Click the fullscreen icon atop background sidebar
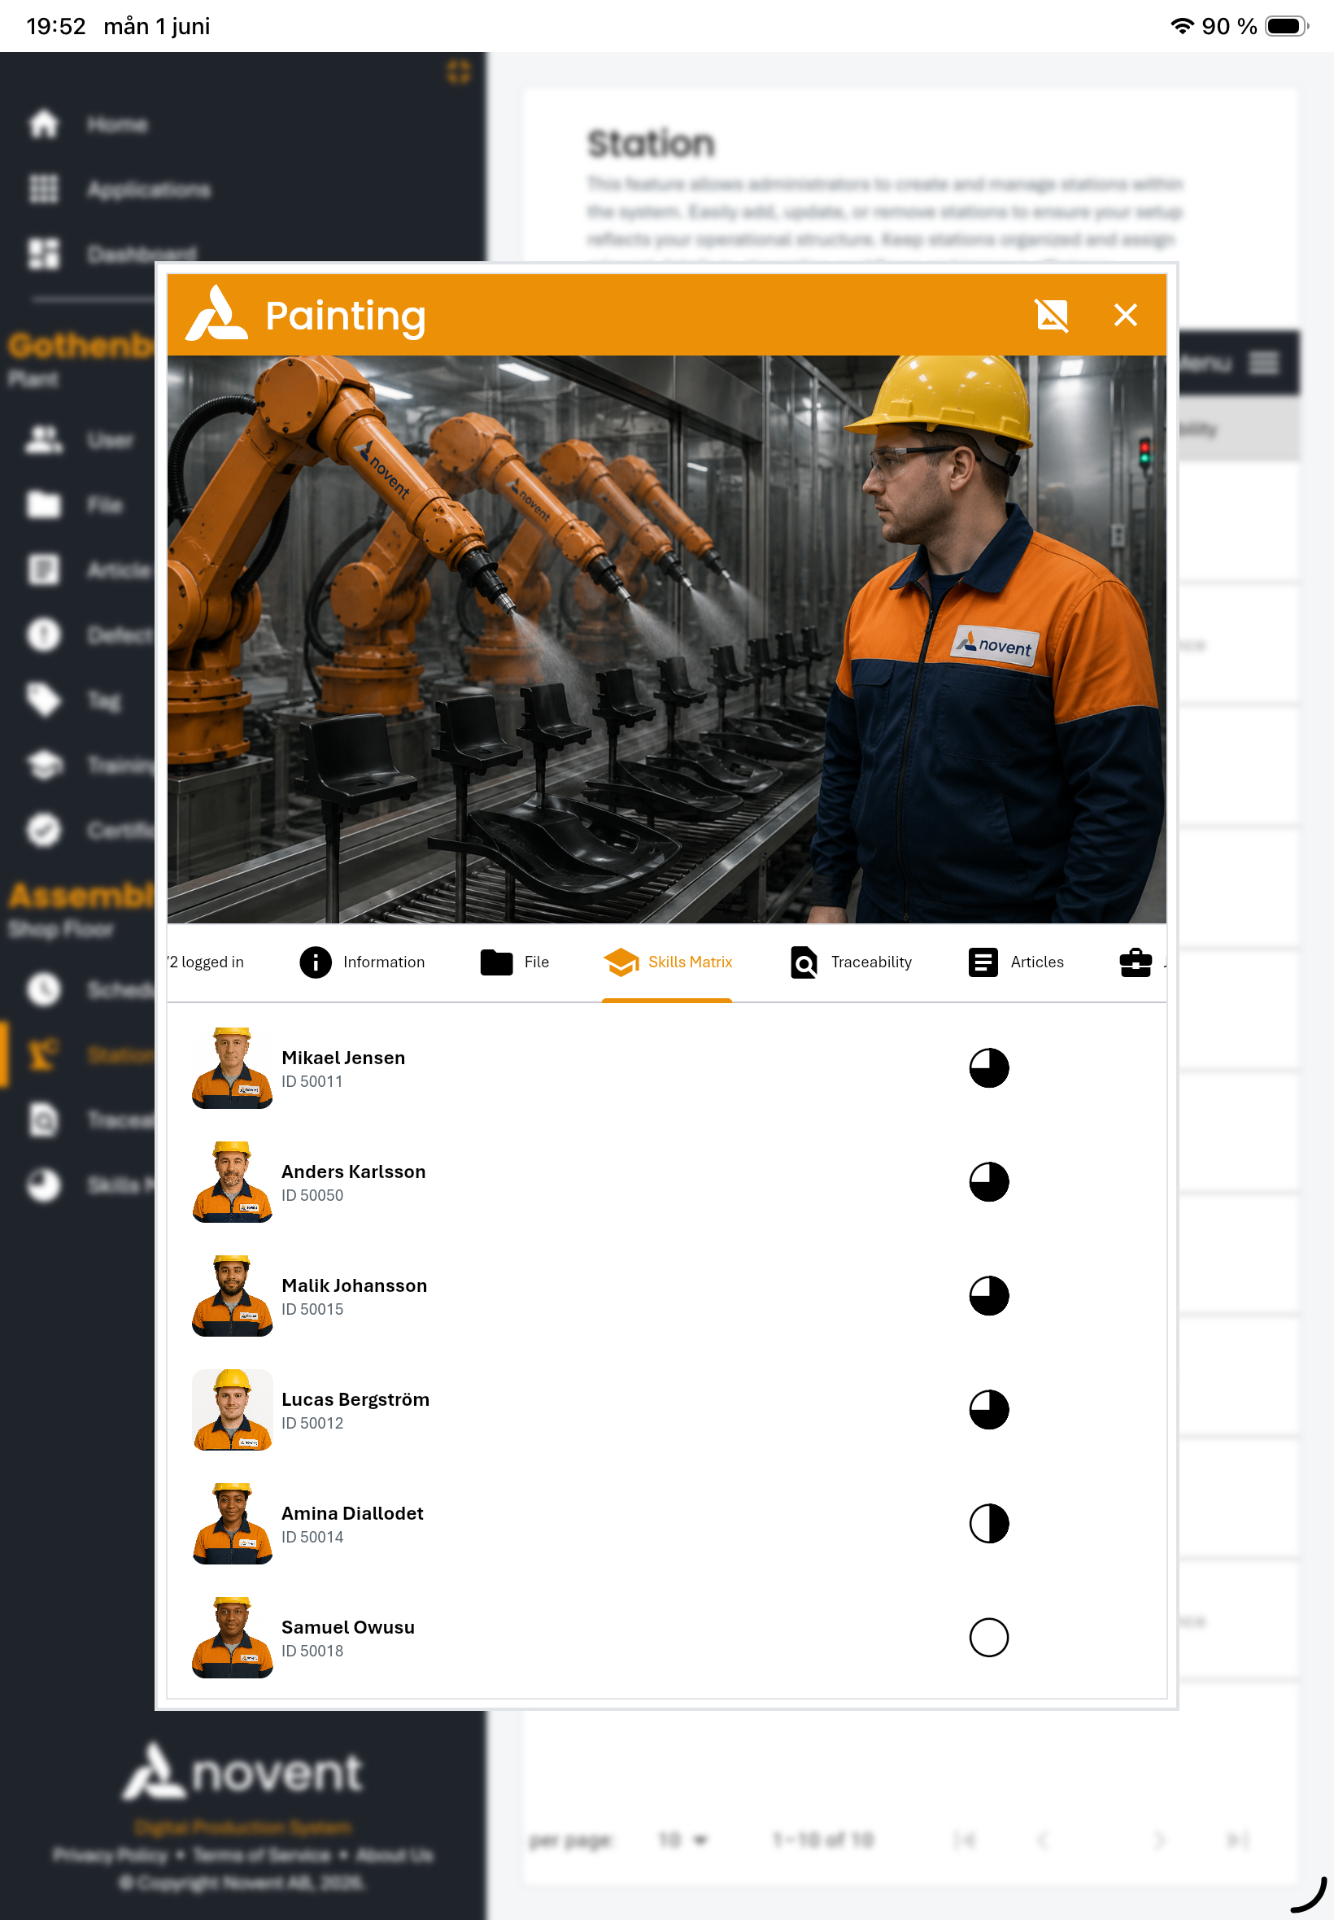This screenshot has width=1334, height=1920. point(459,71)
